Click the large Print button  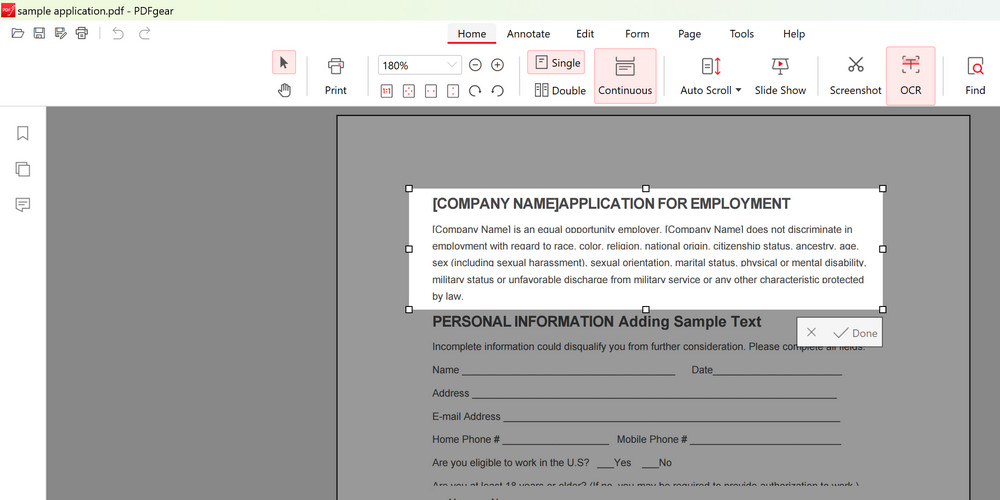[335, 76]
